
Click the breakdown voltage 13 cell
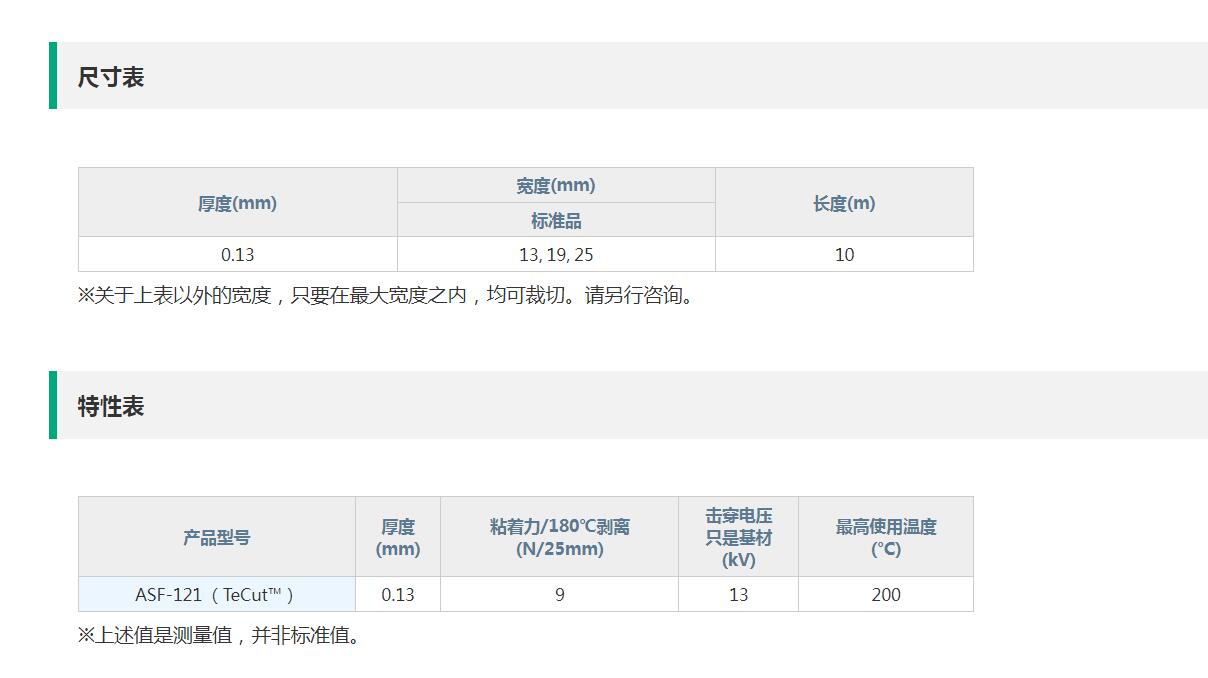[x=738, y=594]
